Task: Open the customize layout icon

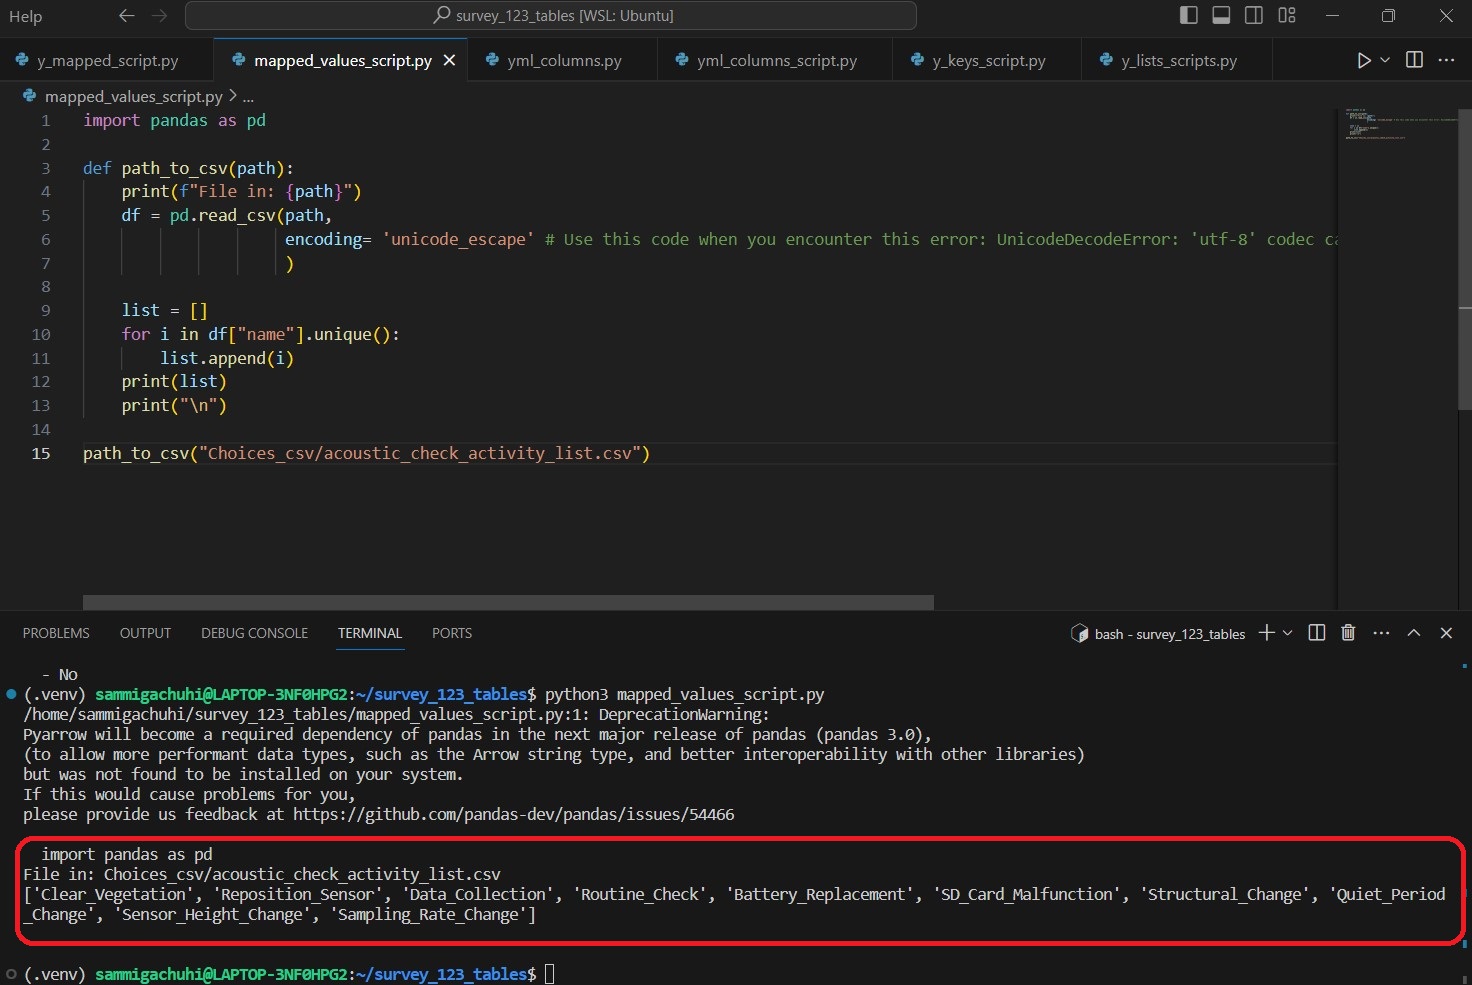Action: [x=1287, y=15]
